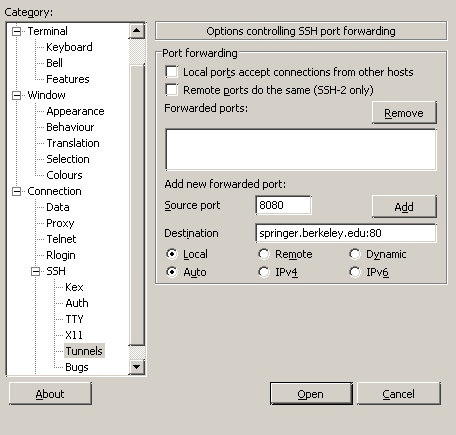The height and width of the screenshot is (435, 456).
Task: Choose the IPv4 radio option
Action: coord(264,272)
